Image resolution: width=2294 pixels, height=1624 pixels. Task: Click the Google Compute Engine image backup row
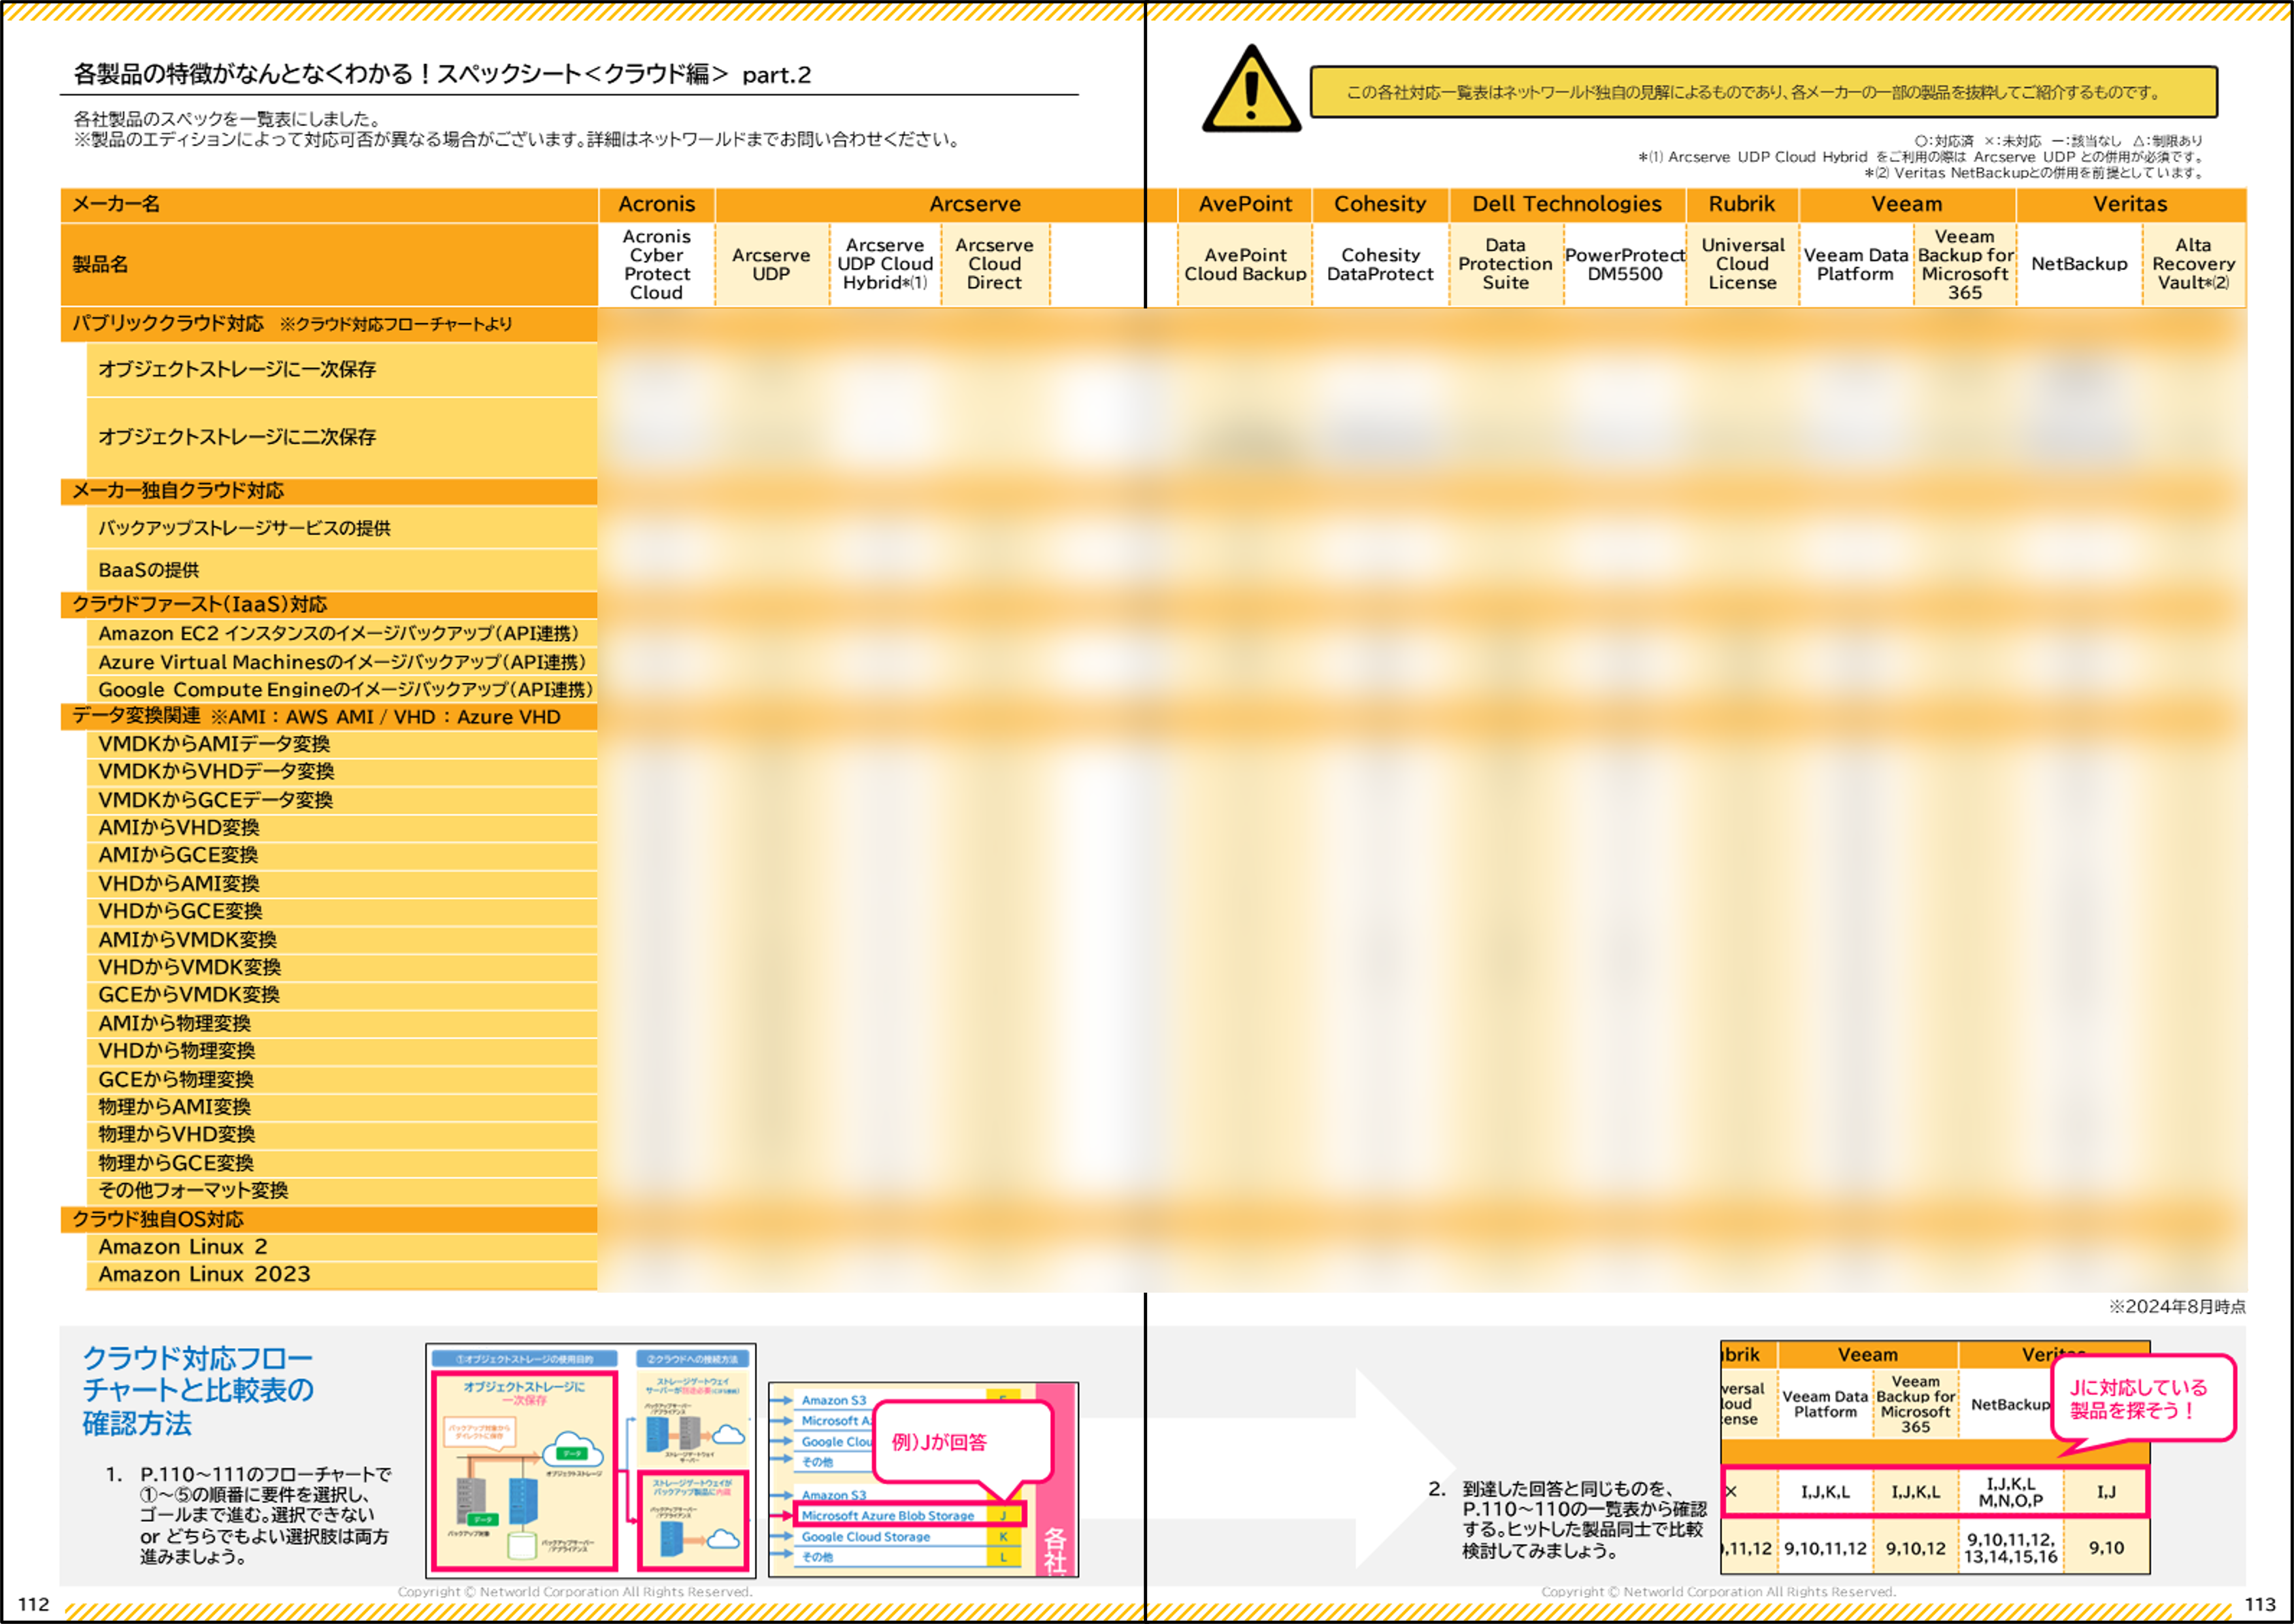tap(342, 689)
